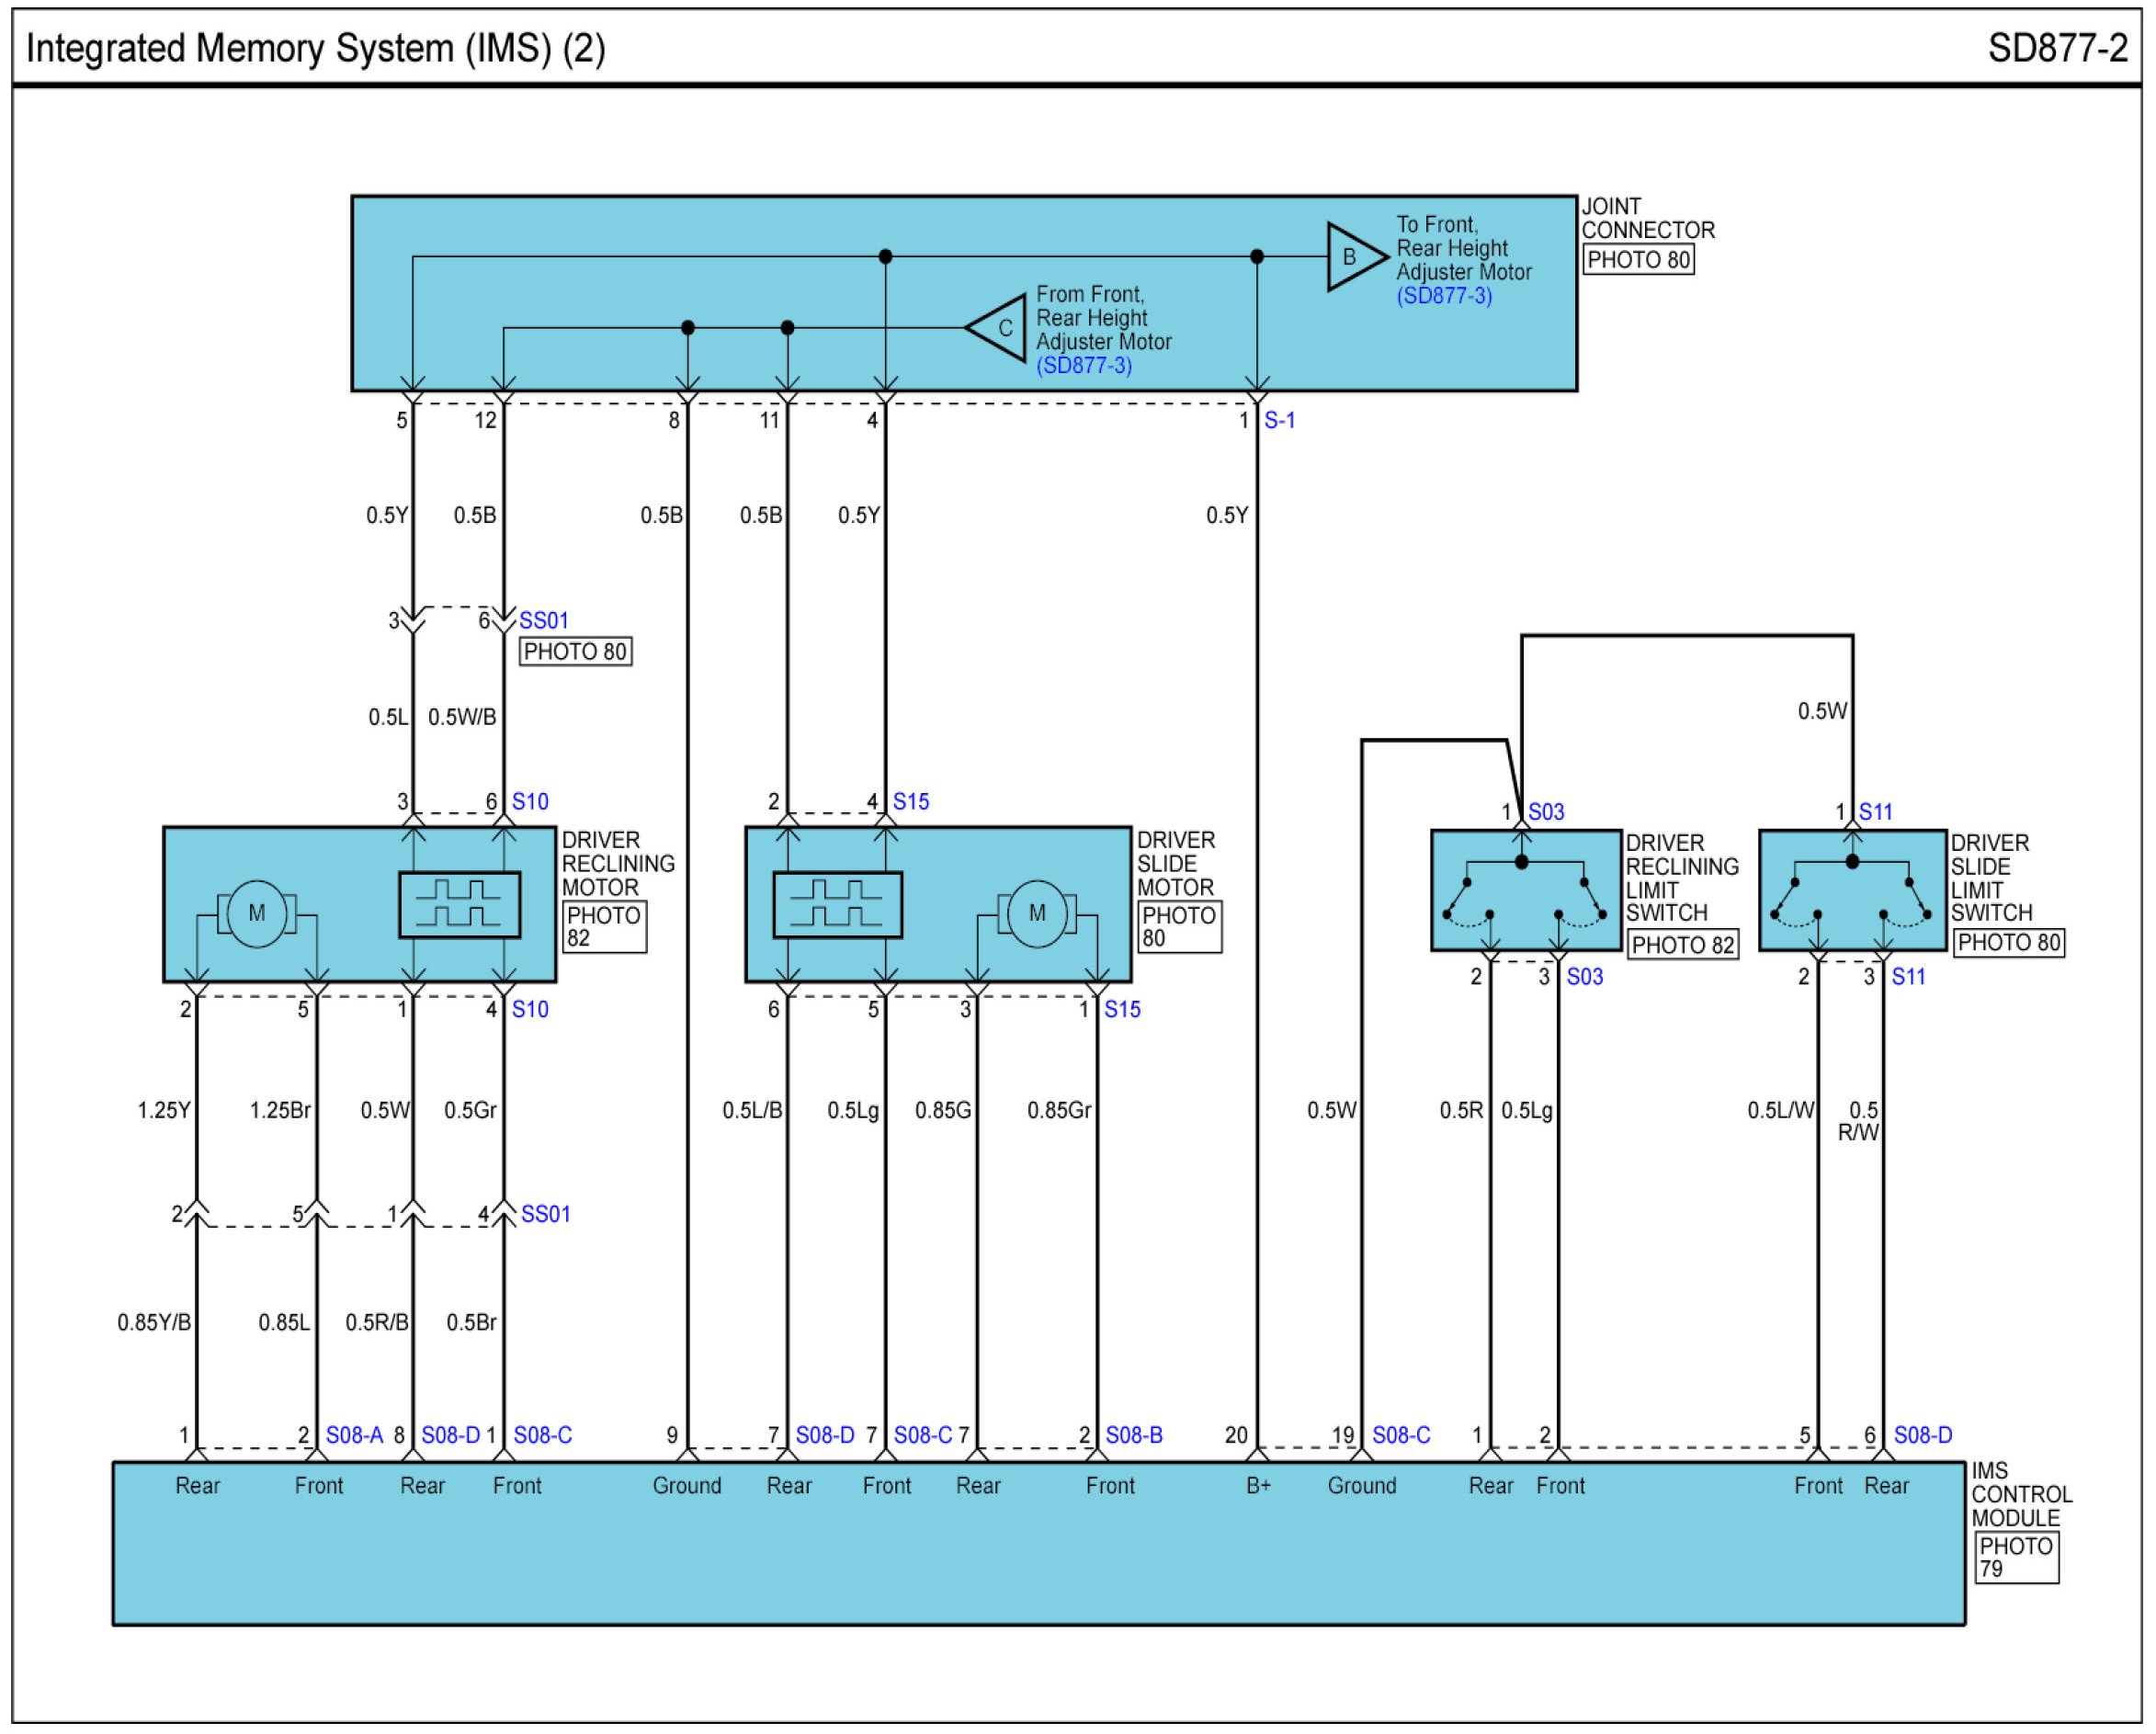Click the S-1 connector reference link
This screenshot has width=2156, height=1734.
[1279, 421]
